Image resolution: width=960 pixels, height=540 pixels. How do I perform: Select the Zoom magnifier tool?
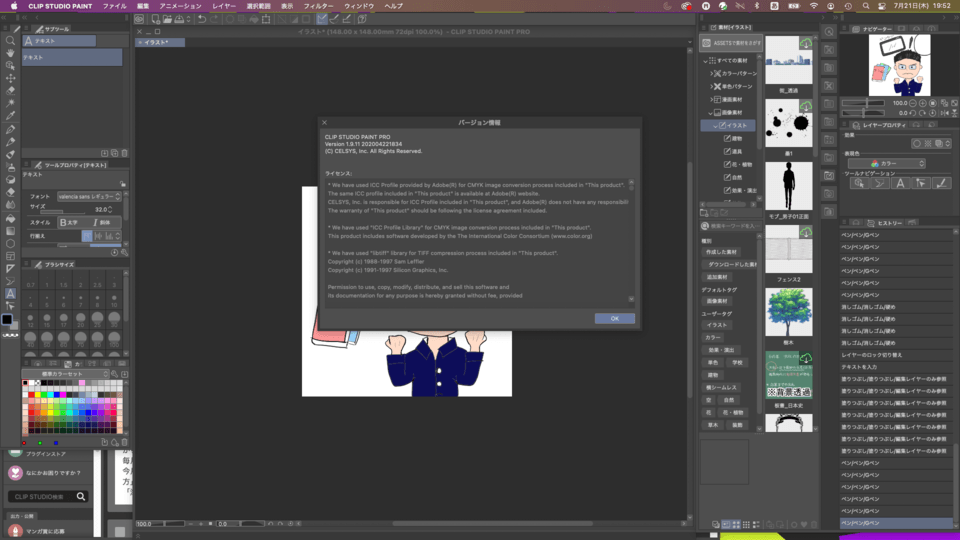click(x=10, y=40)
